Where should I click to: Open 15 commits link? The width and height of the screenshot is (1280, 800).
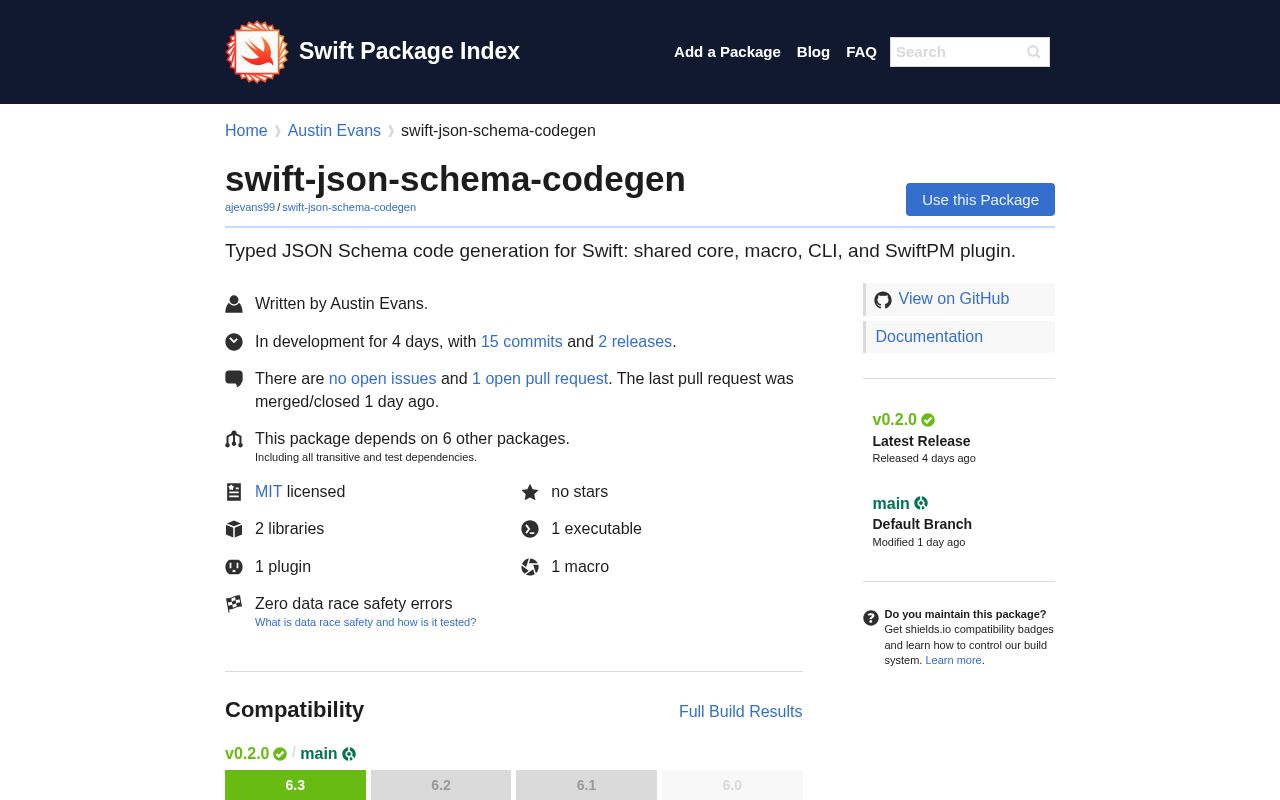(522, 342)
